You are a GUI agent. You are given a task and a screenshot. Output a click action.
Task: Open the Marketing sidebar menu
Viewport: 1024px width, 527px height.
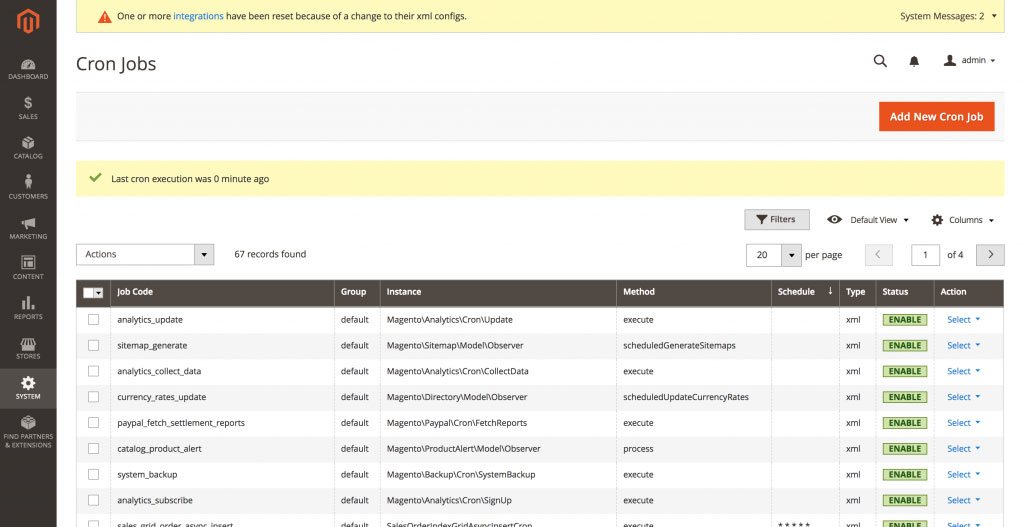point(28,228)
